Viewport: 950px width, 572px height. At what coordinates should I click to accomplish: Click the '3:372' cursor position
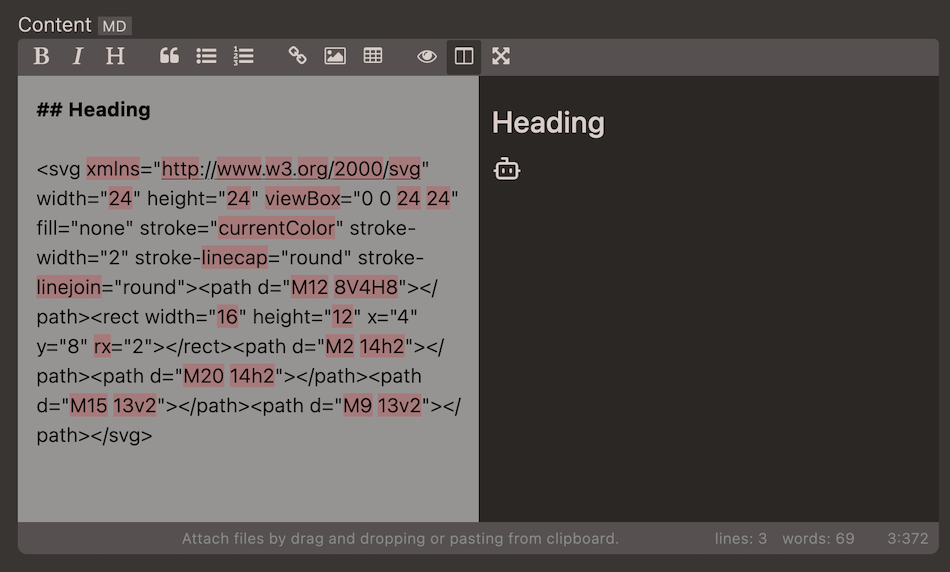pyautogui.click(x=908, y=539)
